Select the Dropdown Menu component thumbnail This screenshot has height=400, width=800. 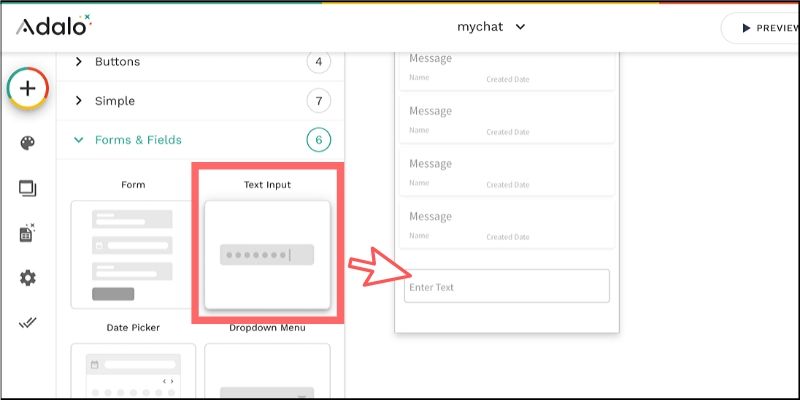click(267, 371)
